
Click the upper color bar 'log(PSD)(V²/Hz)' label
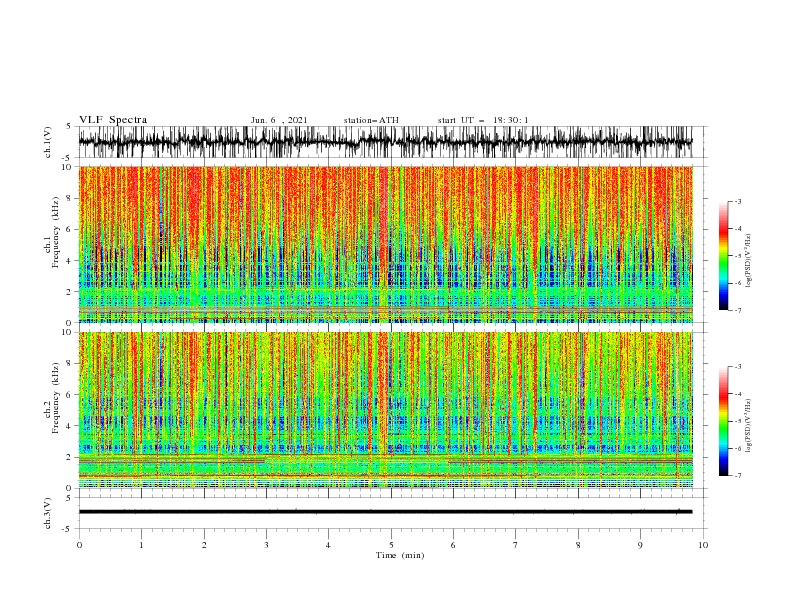[x=749, y=261]
